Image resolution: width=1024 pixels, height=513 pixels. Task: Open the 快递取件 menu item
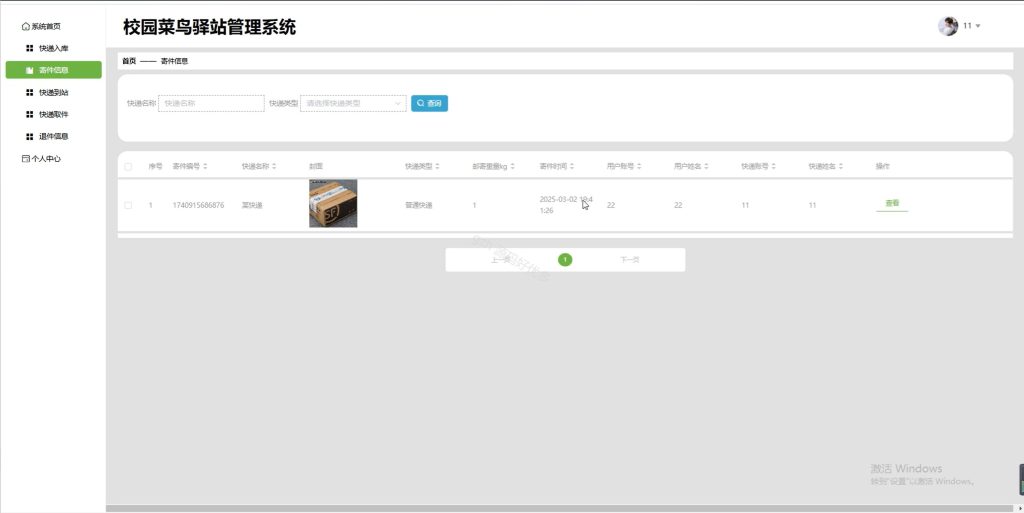pos(47,114)
